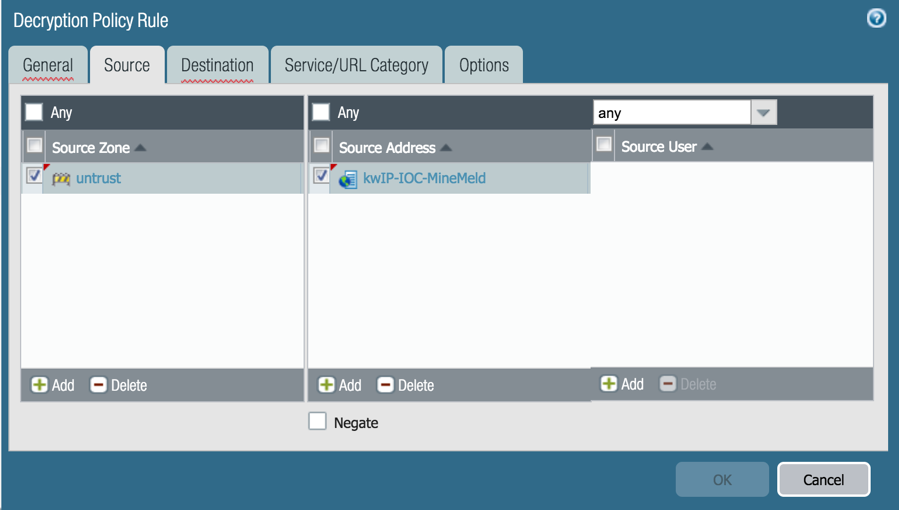Click red minus icon under Source Address

[385, 385]
